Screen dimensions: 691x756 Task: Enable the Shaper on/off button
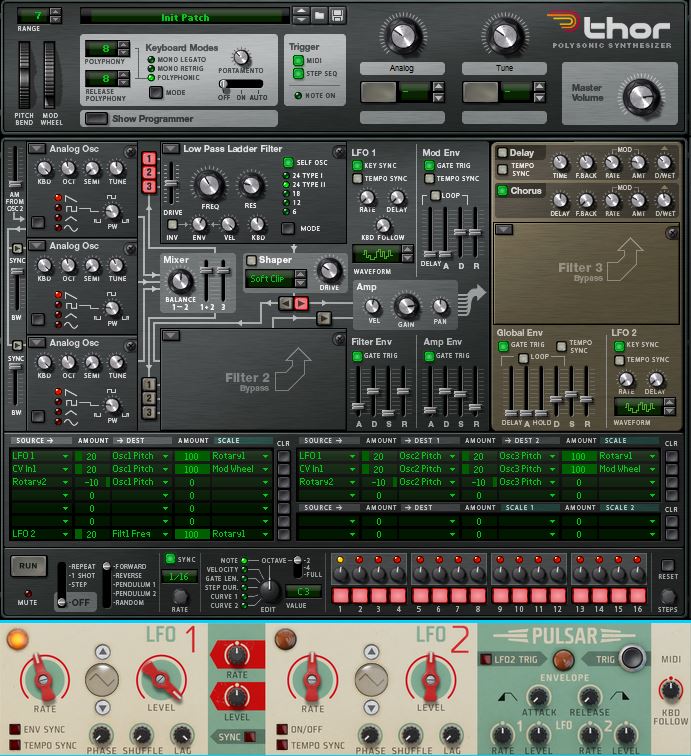[x=251, y=260]
